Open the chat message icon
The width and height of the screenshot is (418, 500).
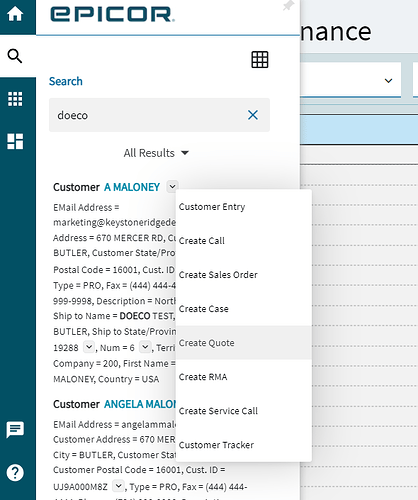click(15, 430)
